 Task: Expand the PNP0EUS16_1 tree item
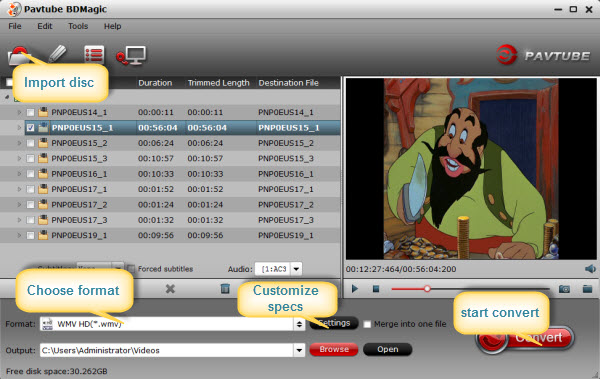point(19,174)
